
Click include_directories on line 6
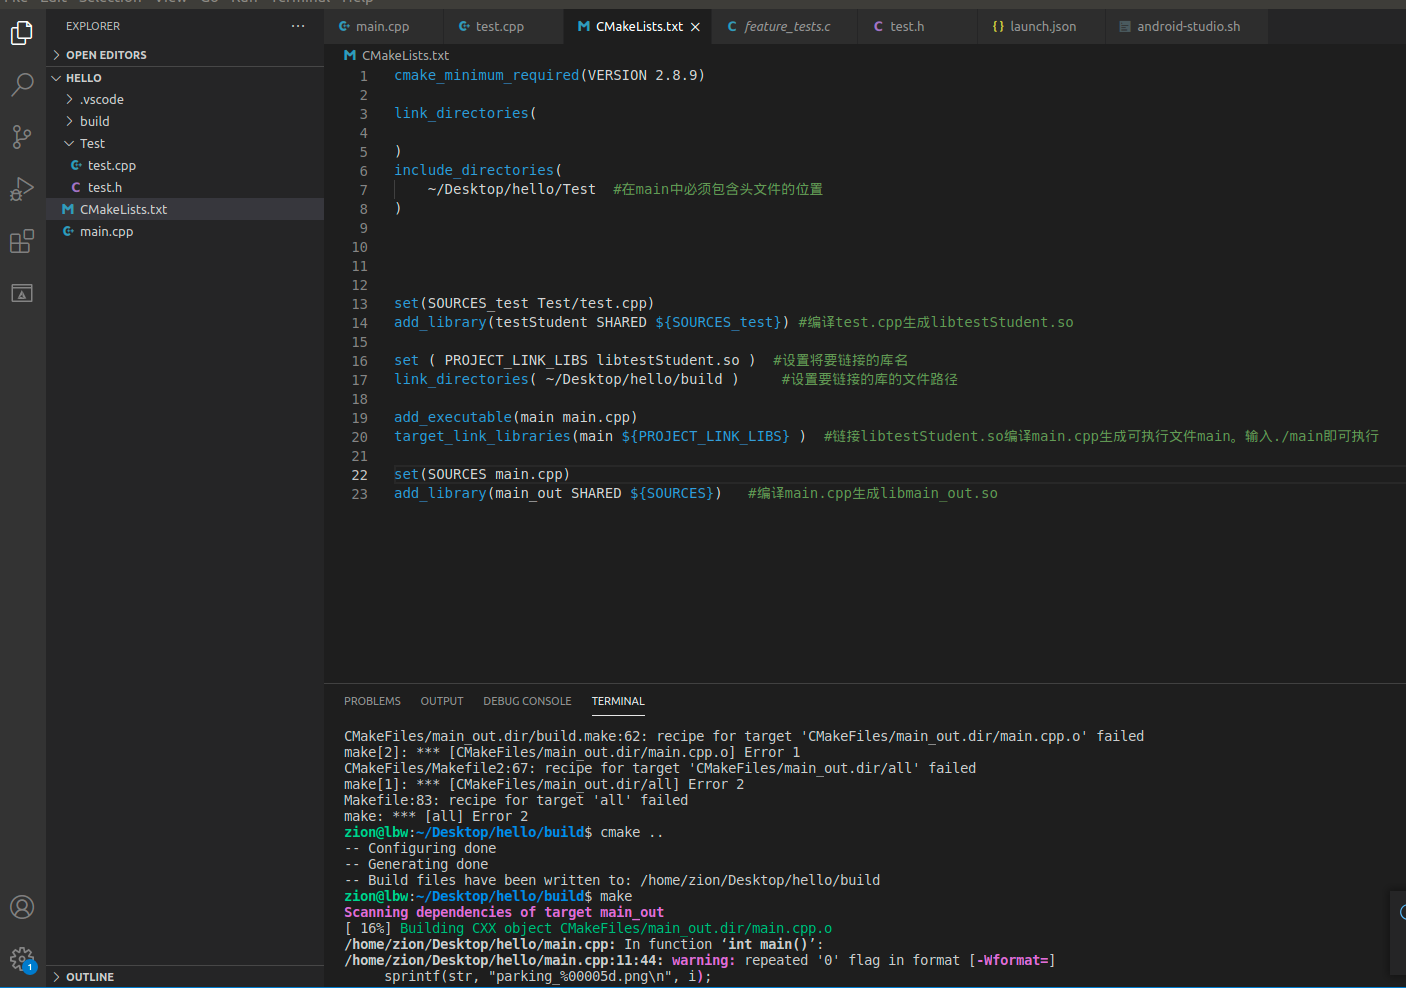474,170
